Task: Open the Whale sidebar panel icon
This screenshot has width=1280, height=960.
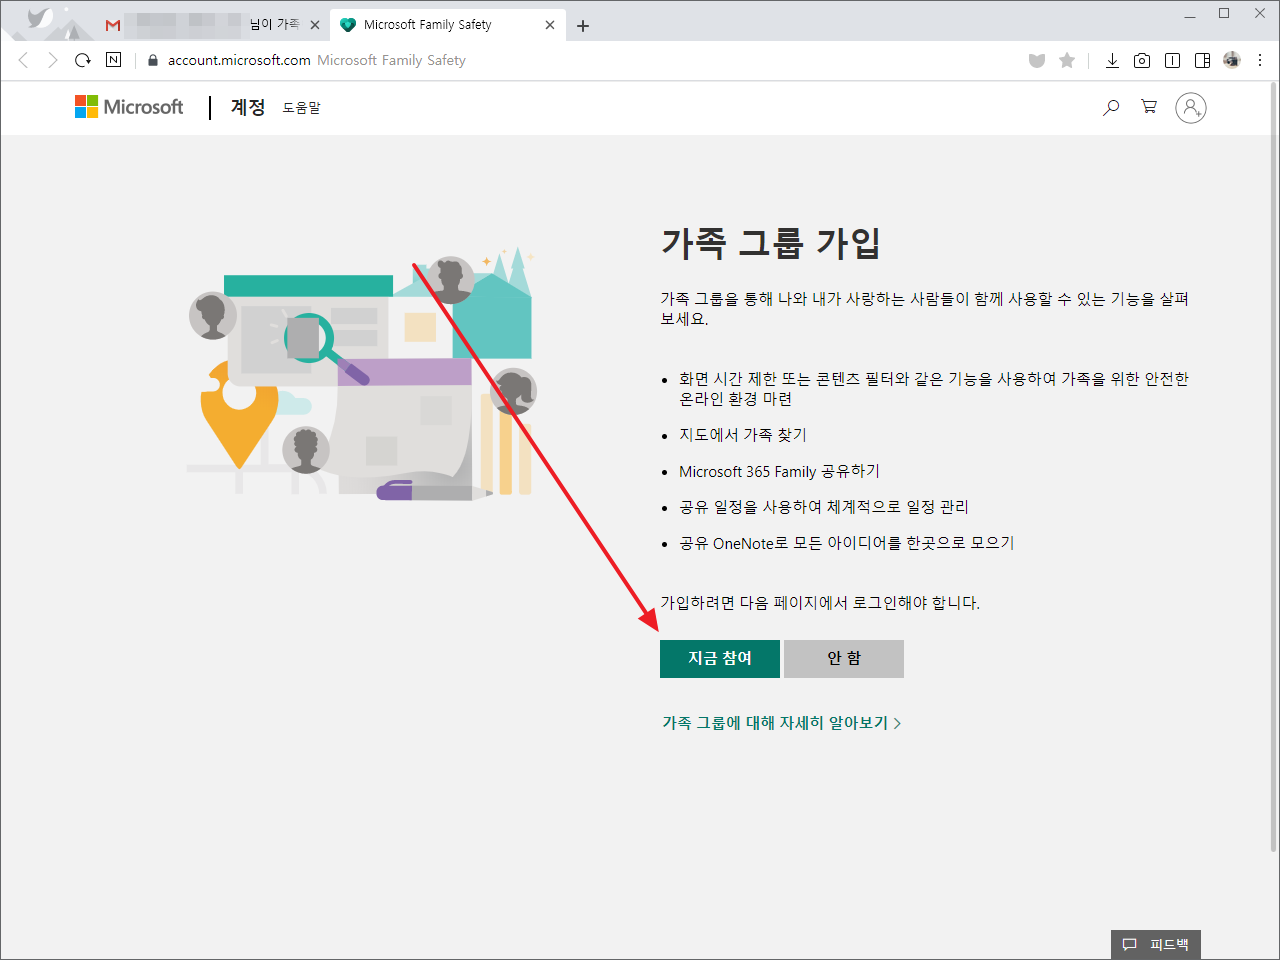Action: tap(1202, 60)
